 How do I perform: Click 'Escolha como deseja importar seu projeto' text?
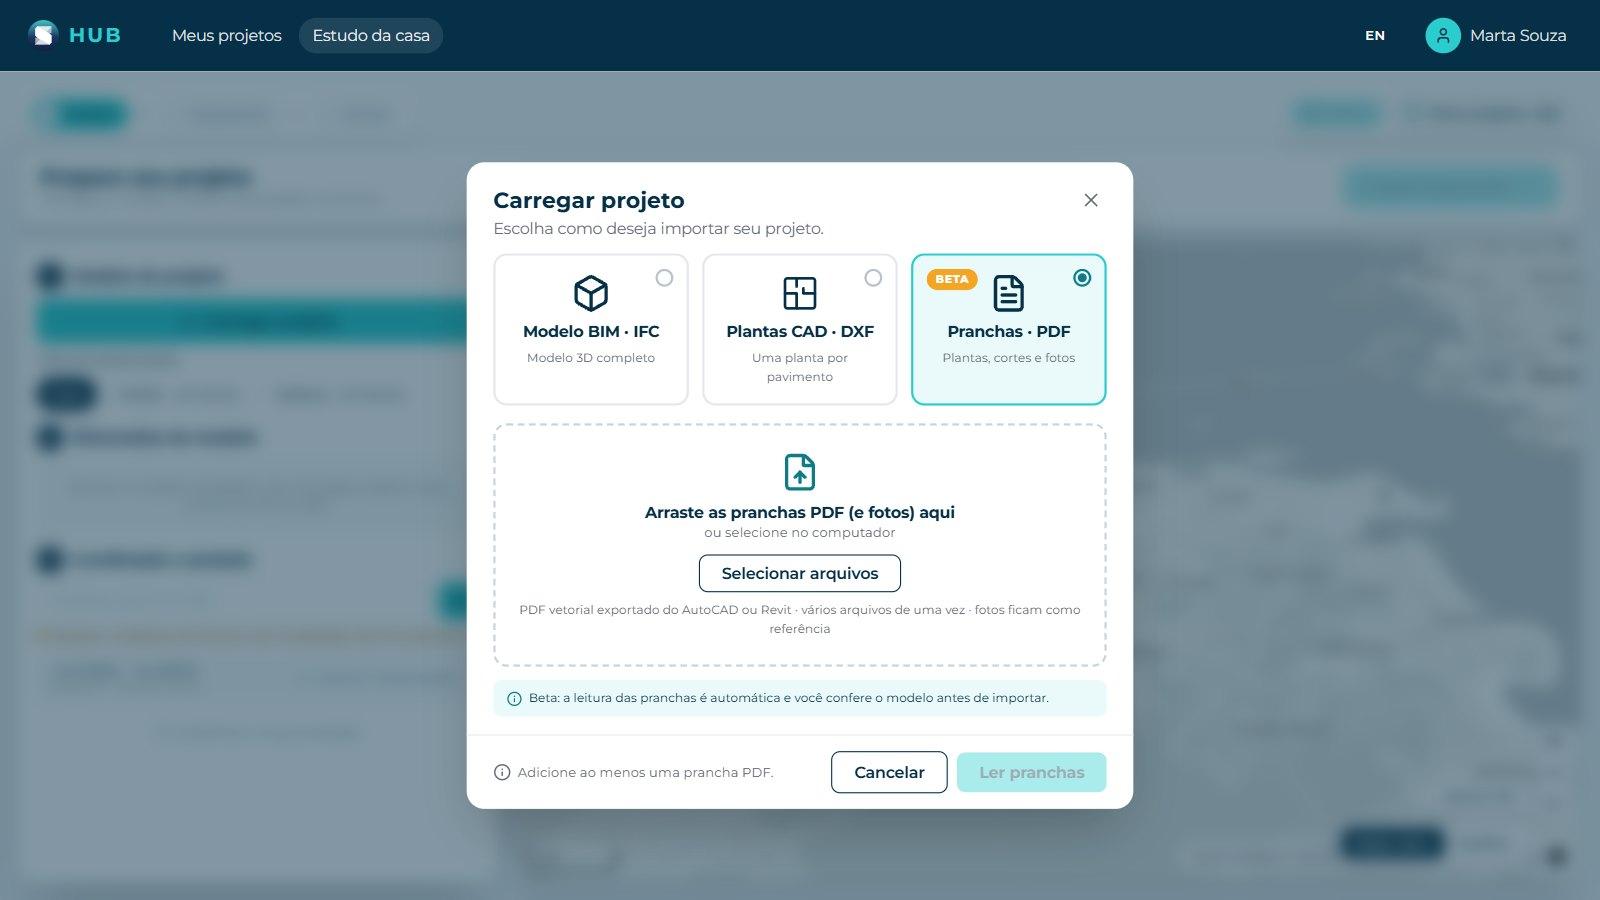pos(659,229)
